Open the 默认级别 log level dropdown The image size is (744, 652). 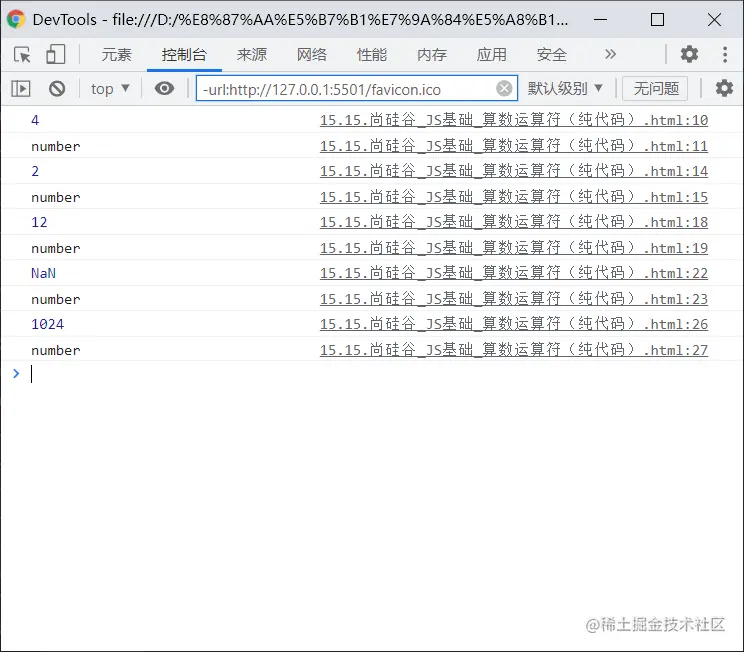(x=565, y=89)
